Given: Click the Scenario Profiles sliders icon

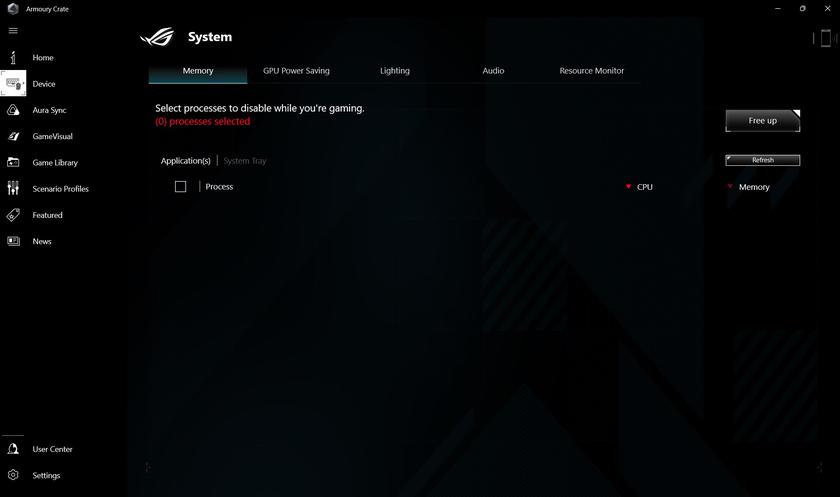Looking at the screenshot, I should 13,188.
